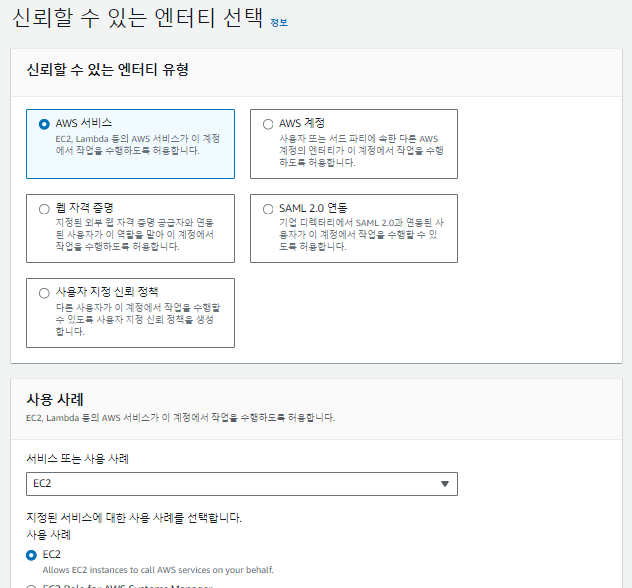The height and width of the screenshot is (588, 632).
Task: Click the 사용자 지정 신뢰 정책 card description
Action: click(x=138, y=319)
